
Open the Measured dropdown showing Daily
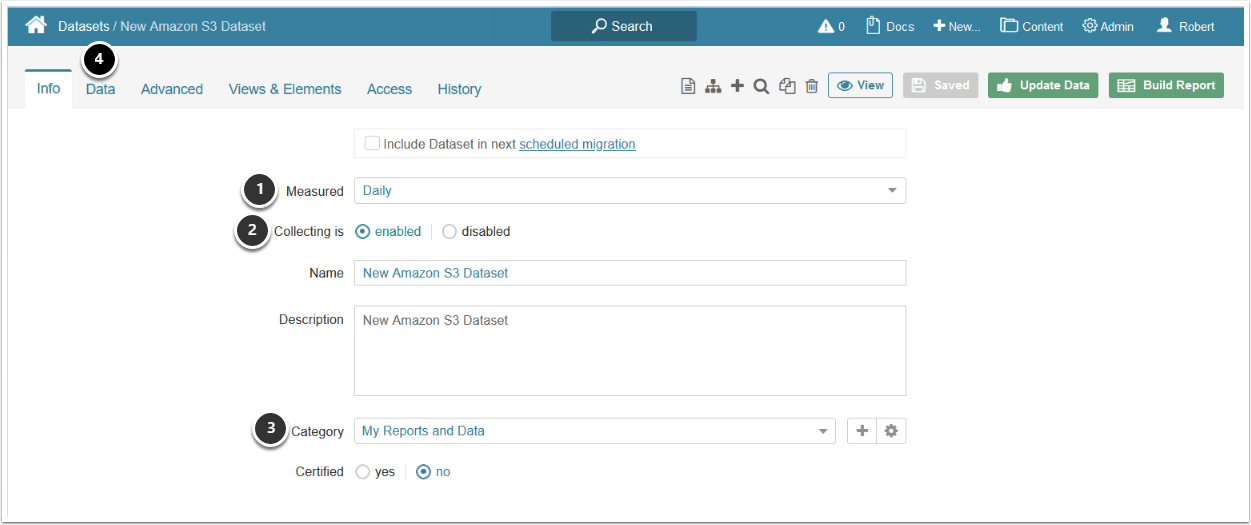(x=630, y=191)
